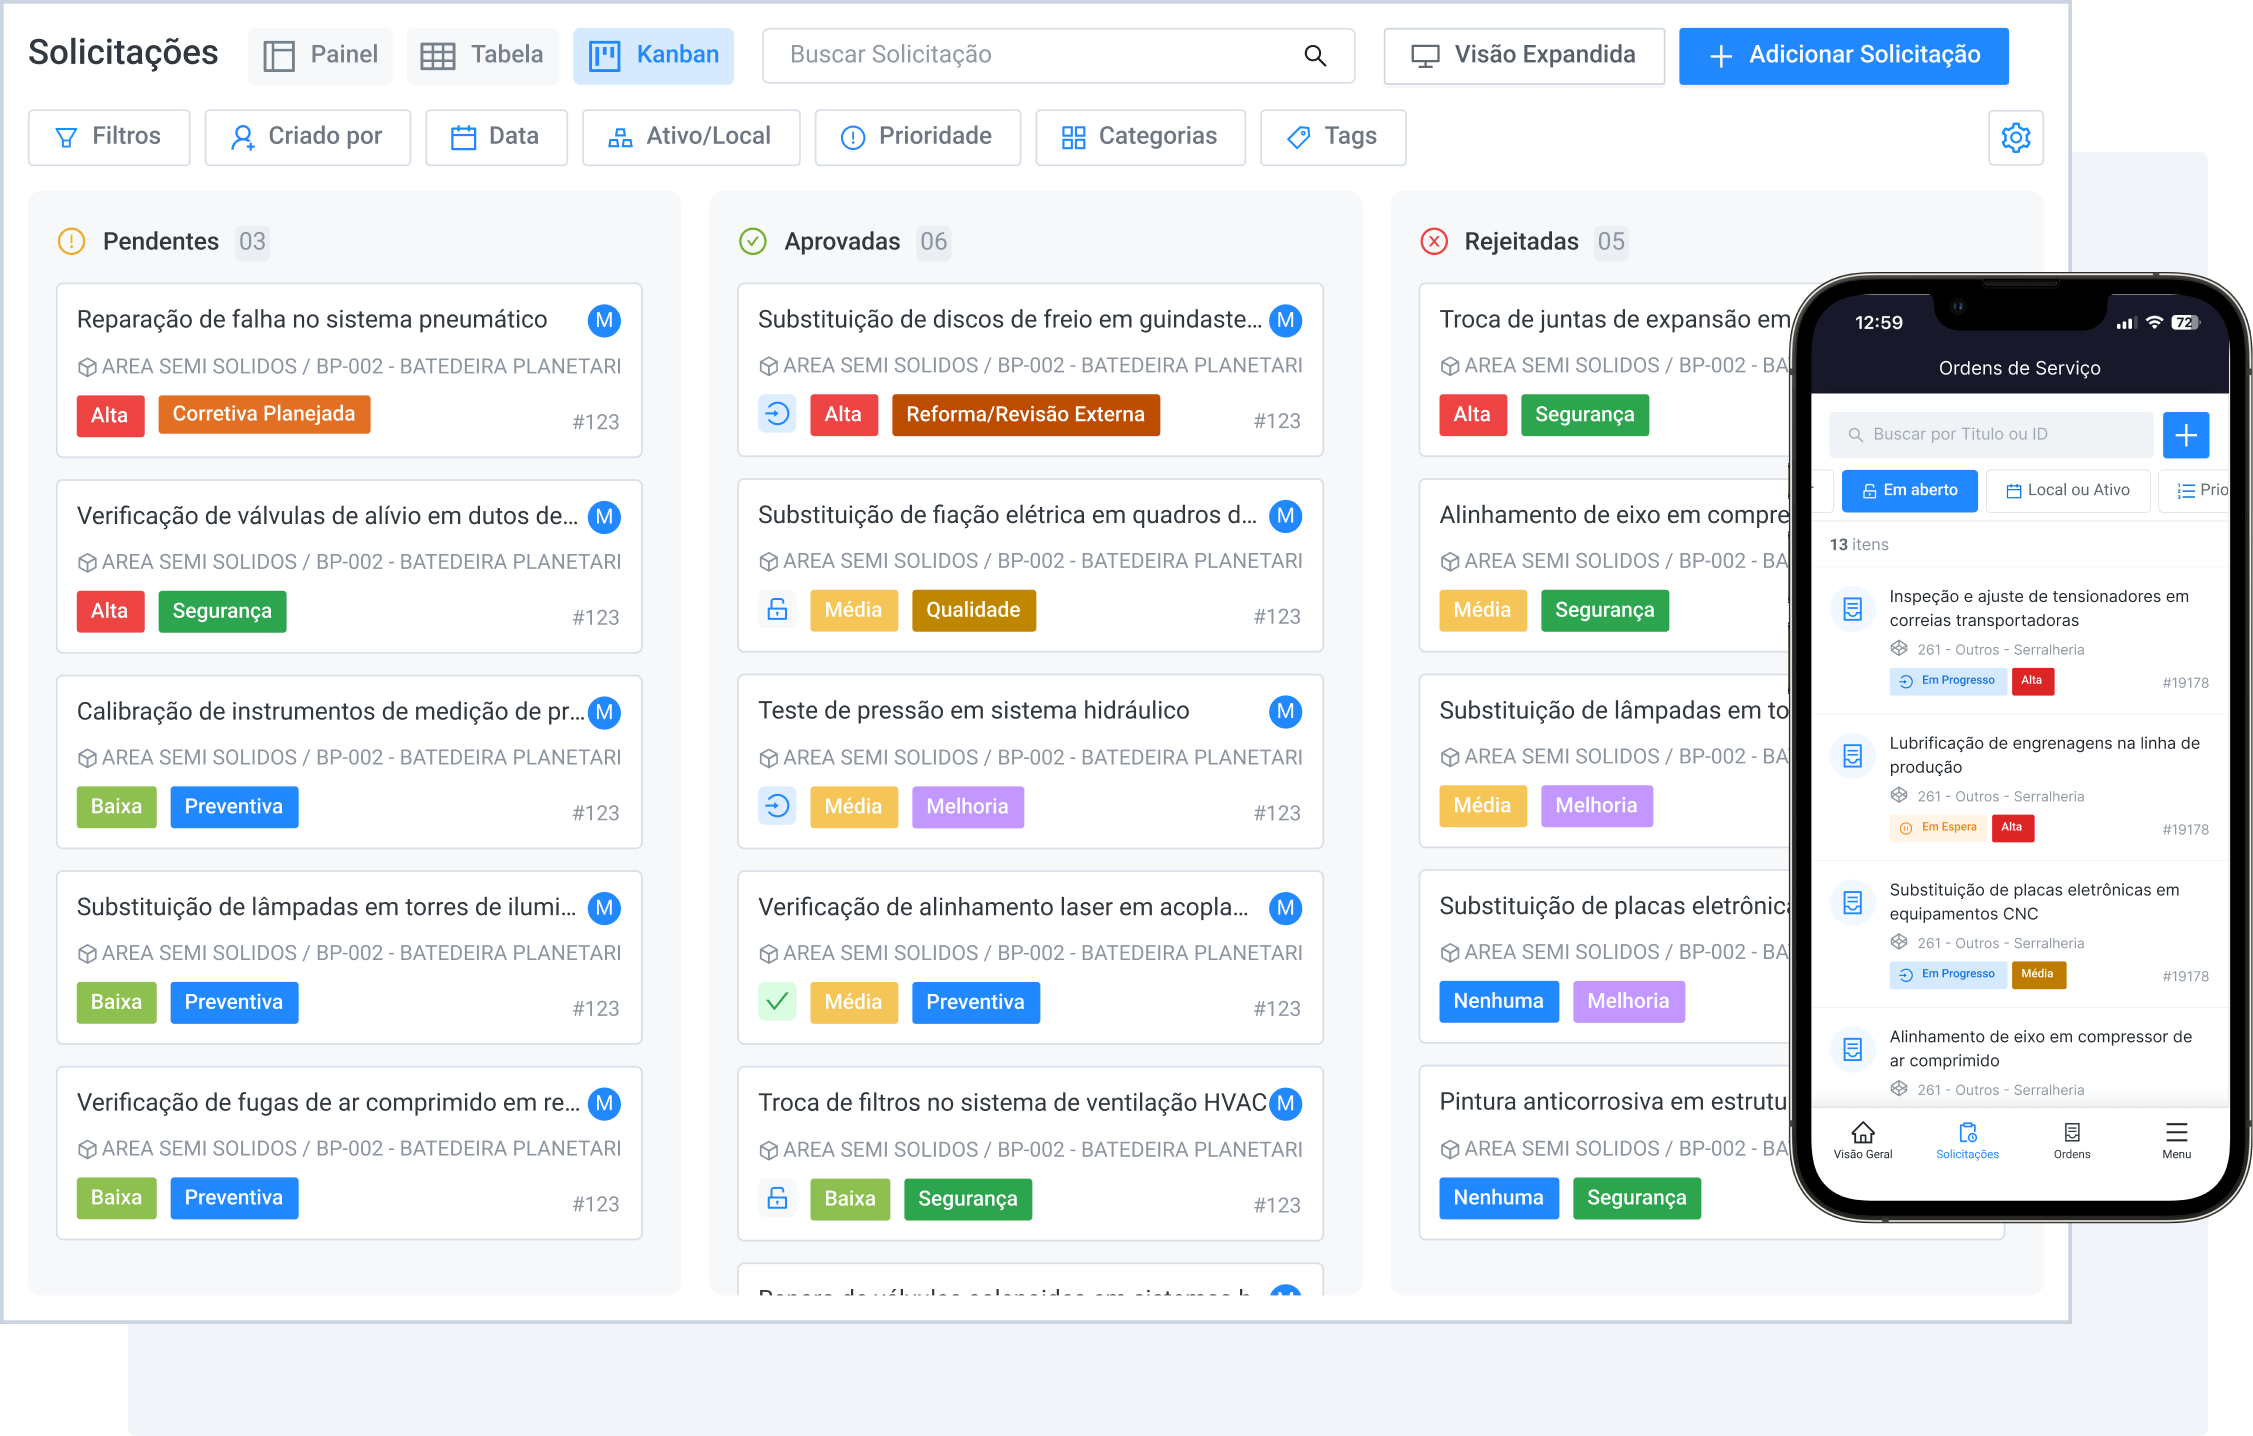The width and height of the screenshot is (2253, 1436).
Task: Click Adicionar Solicitação button
Action: pyautogui.click(x=1843, y=56)
